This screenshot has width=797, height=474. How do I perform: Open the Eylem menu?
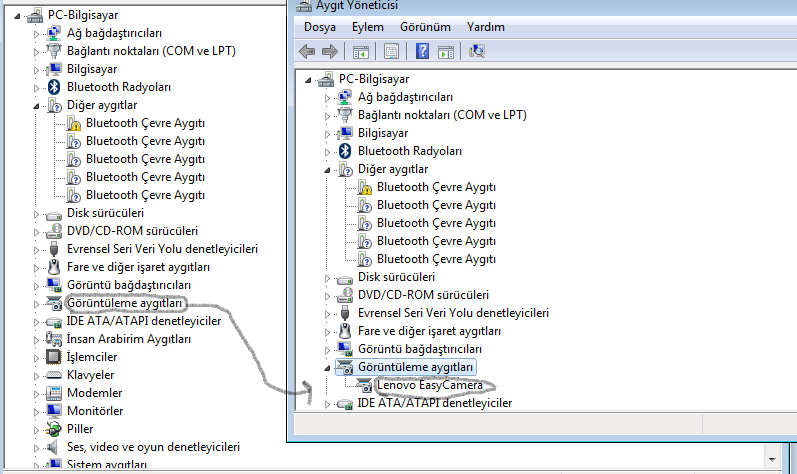(x=367, y=27)
